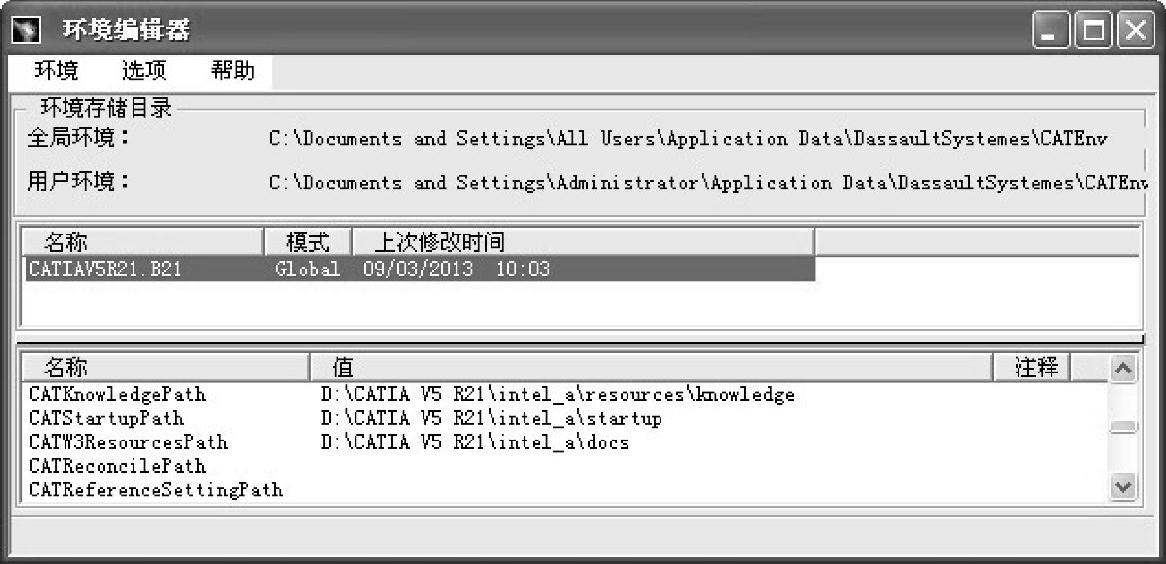
Task: Minimize the 环境编辑器 window
Action: (1051, 31)
